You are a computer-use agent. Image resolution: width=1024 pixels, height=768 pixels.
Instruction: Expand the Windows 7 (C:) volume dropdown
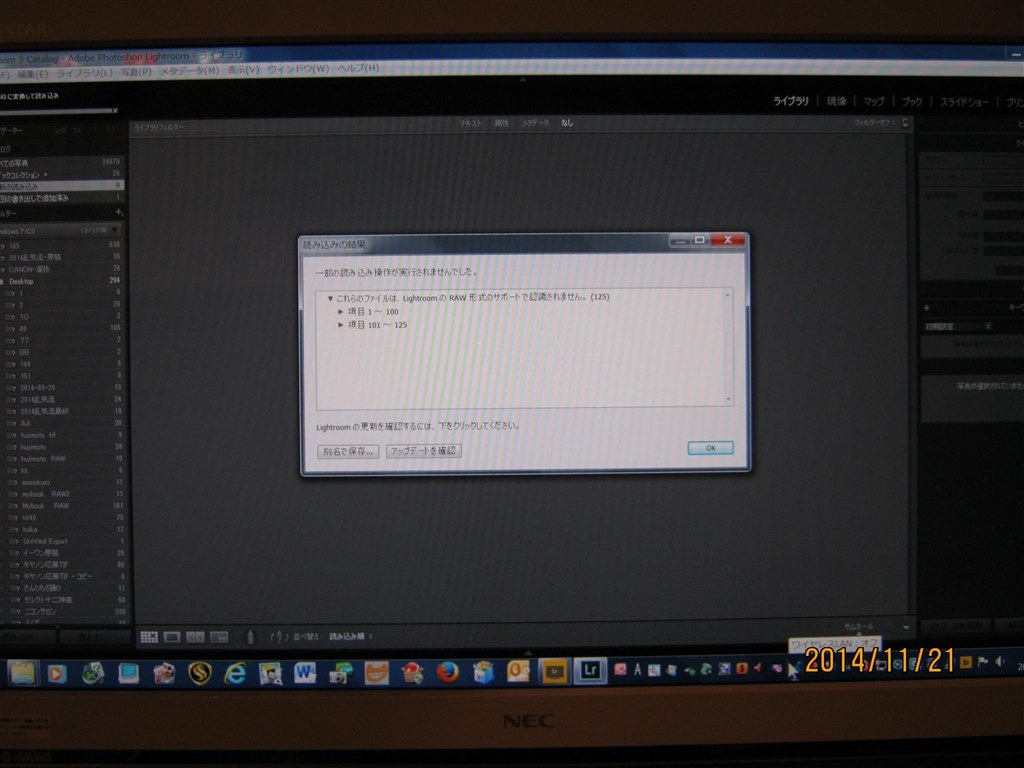(115, 230)
